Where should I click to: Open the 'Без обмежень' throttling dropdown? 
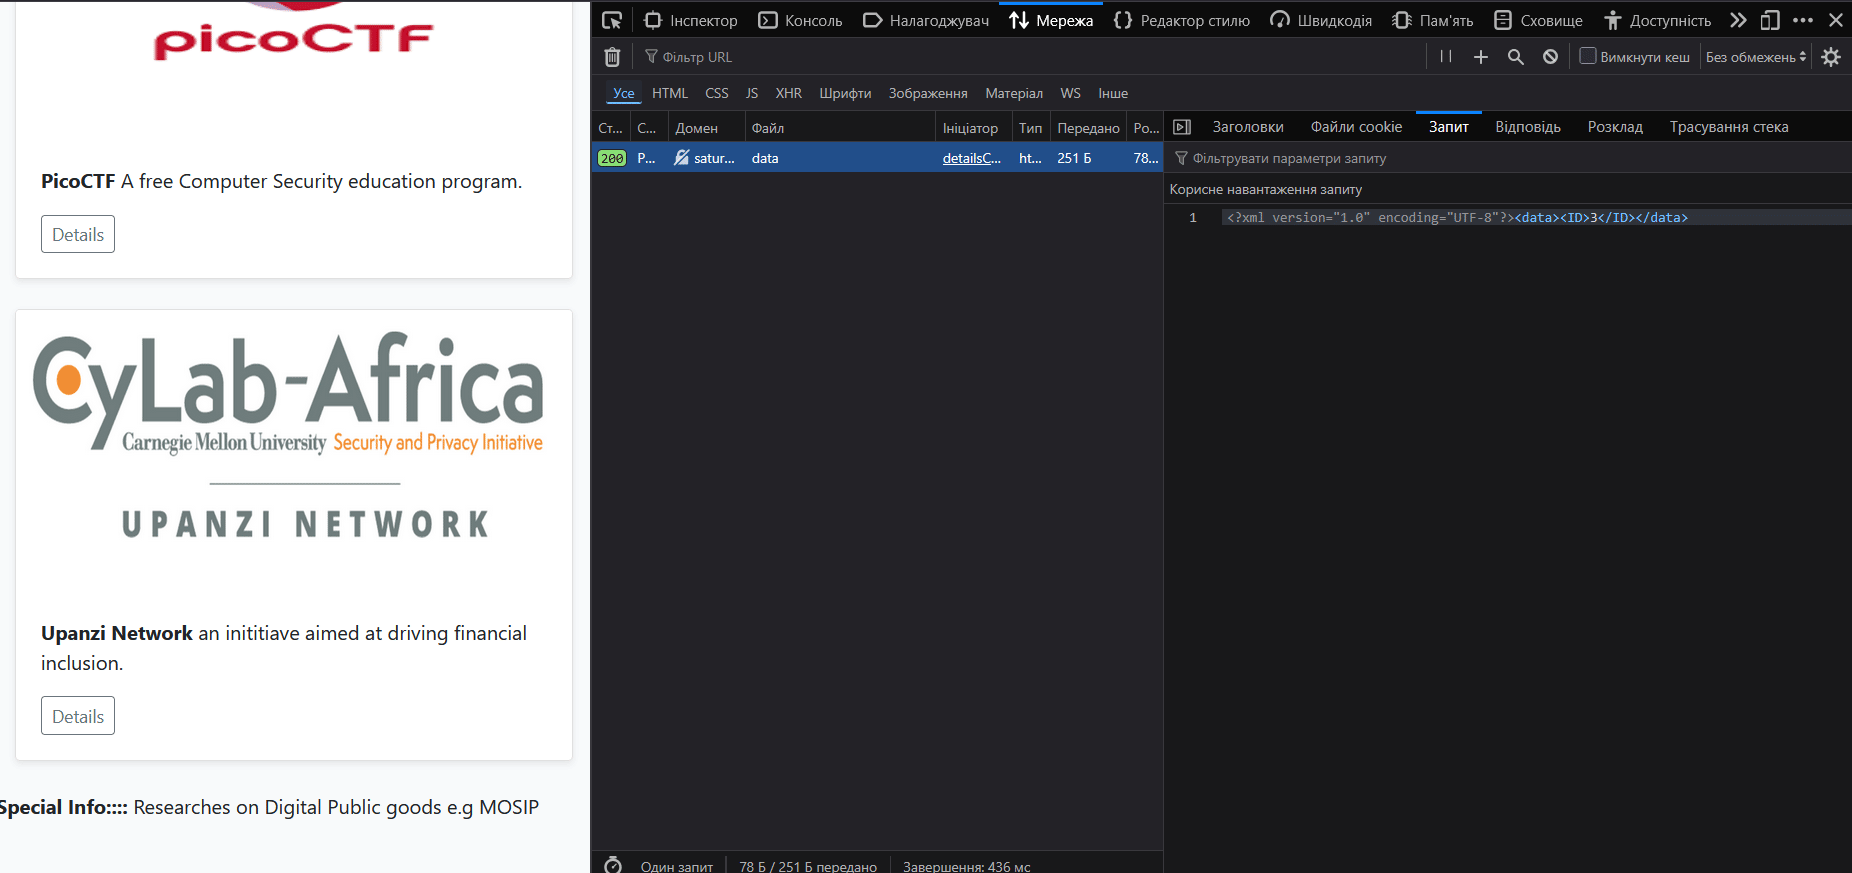point(1756,57)
